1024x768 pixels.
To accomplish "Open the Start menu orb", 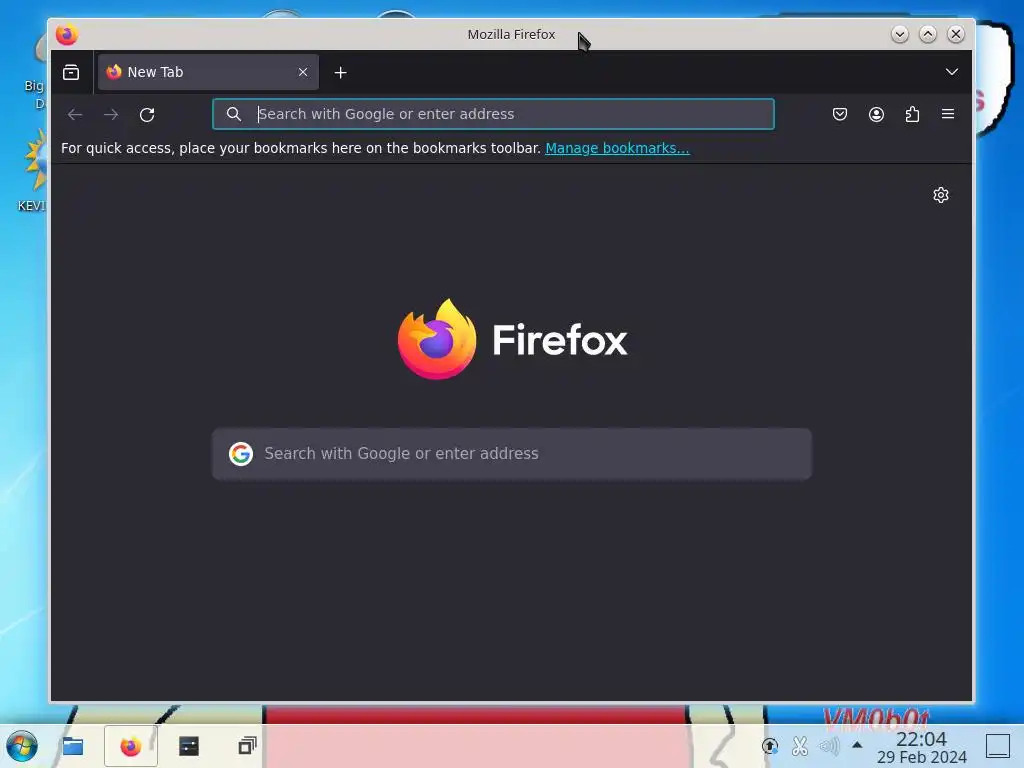I will point(22,746).
